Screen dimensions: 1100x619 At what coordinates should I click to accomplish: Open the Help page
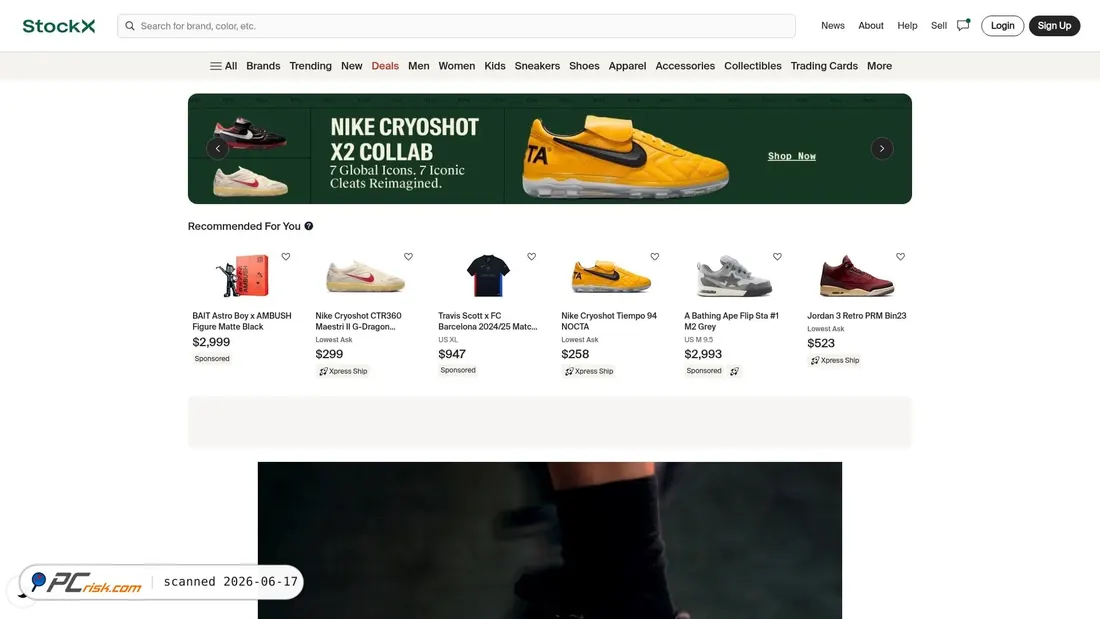pyautogui.click(x=907, y=25)
